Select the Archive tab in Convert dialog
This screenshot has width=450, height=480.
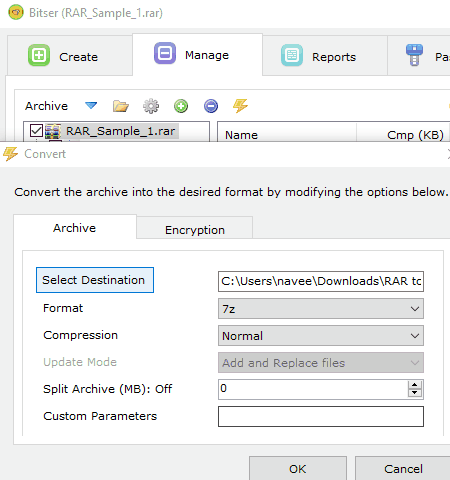(x=75, y=228)
